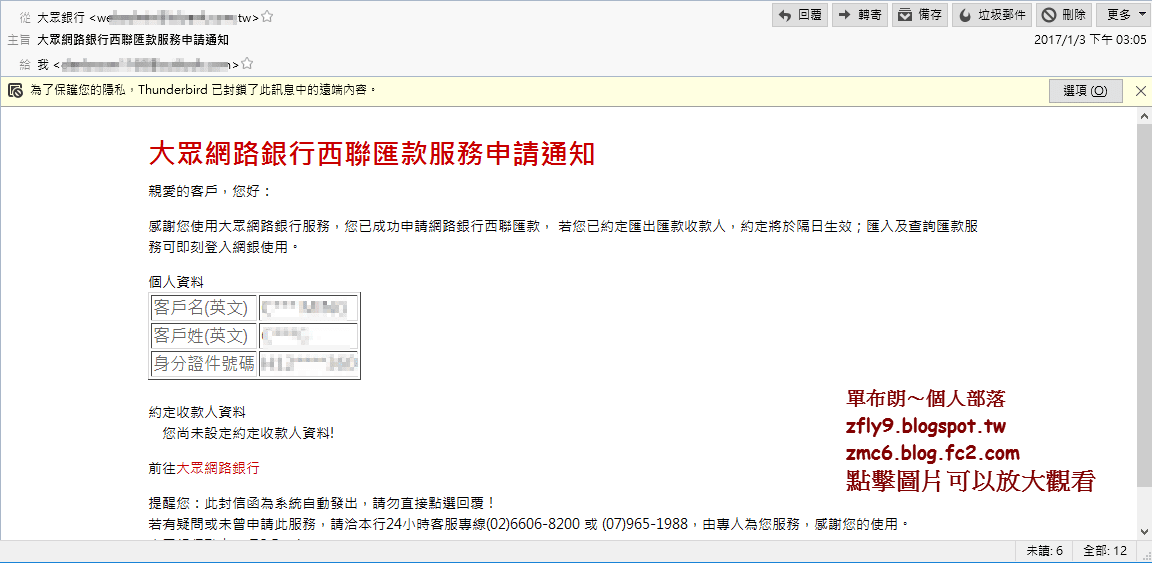This screenshot has width=1152, height=563.
Task: Click the reminder line starting 提醒您
Action: coord(323,503)
